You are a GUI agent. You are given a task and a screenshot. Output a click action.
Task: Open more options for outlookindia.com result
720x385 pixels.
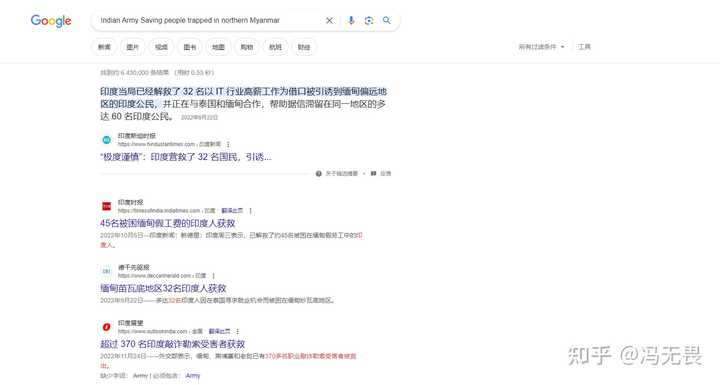237,331
